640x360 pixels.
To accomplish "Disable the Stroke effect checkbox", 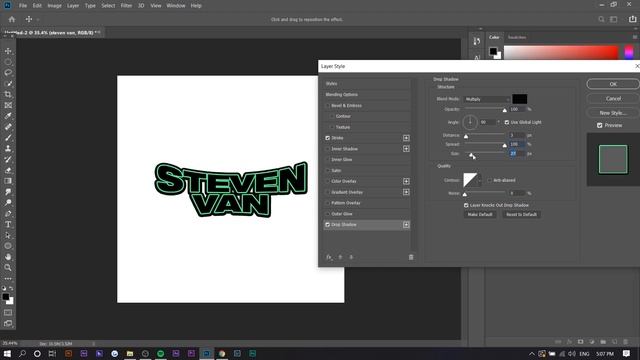I will pos(327,138).
